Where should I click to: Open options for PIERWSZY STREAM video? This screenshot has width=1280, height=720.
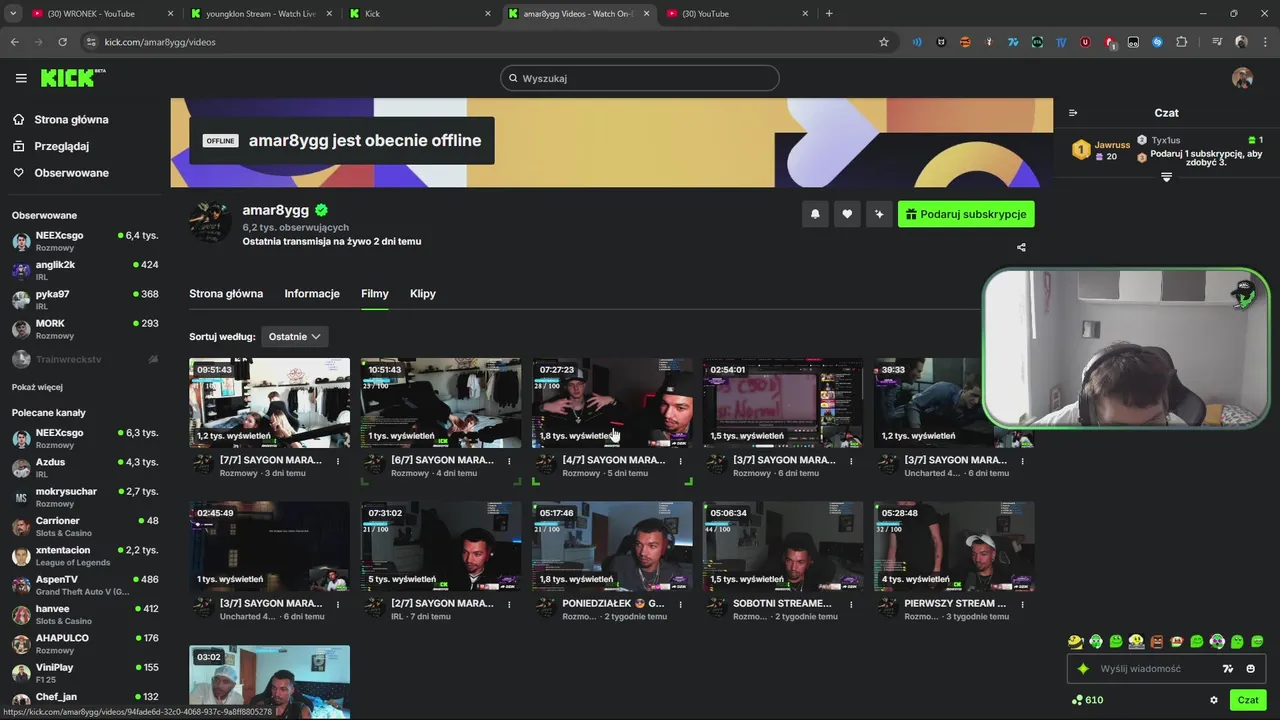tap(1023, 604)
